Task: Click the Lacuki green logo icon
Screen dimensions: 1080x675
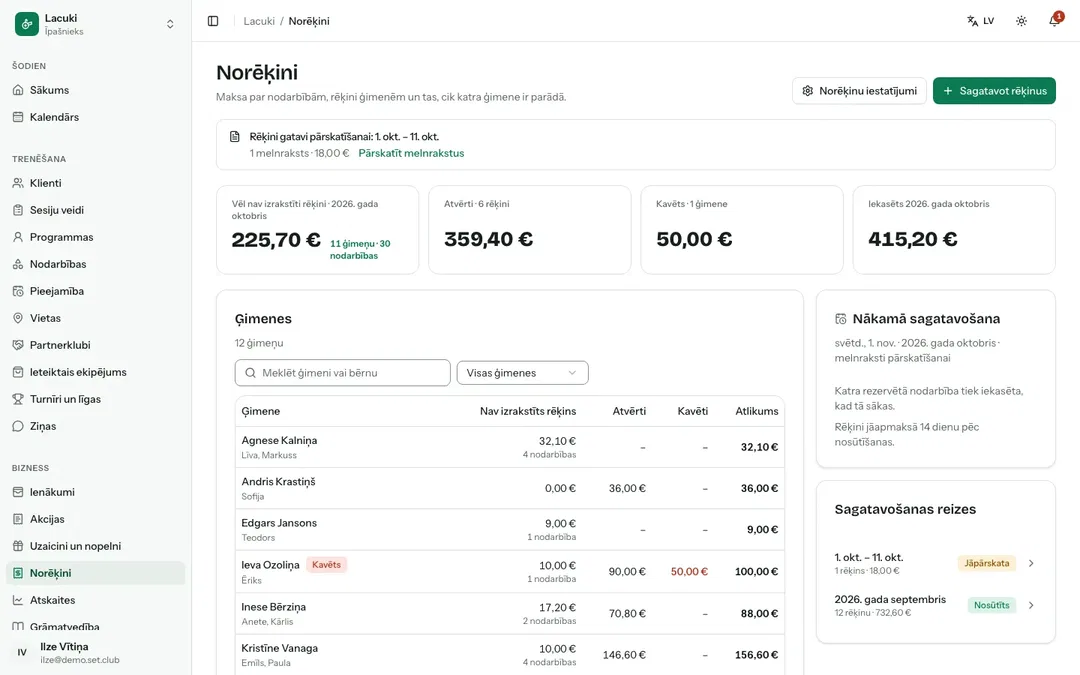Action: pyautogui.click(x=27, y=24)
